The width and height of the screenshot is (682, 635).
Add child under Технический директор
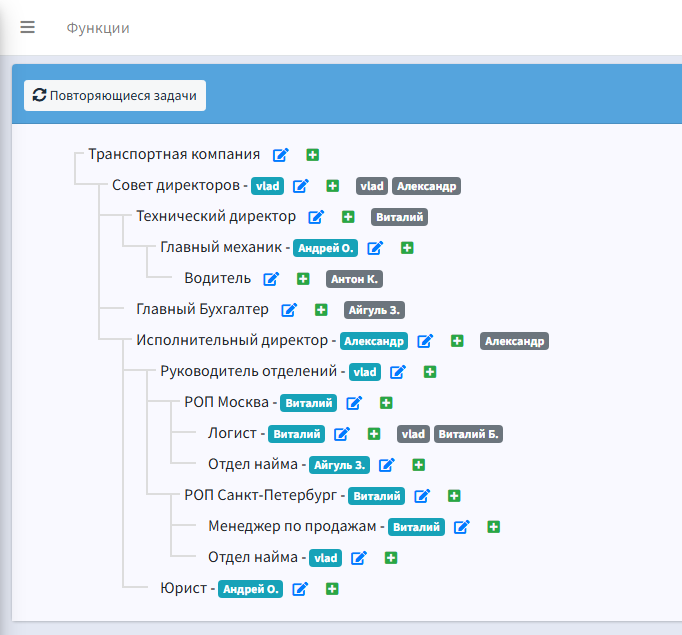click(x=348, y=217)
